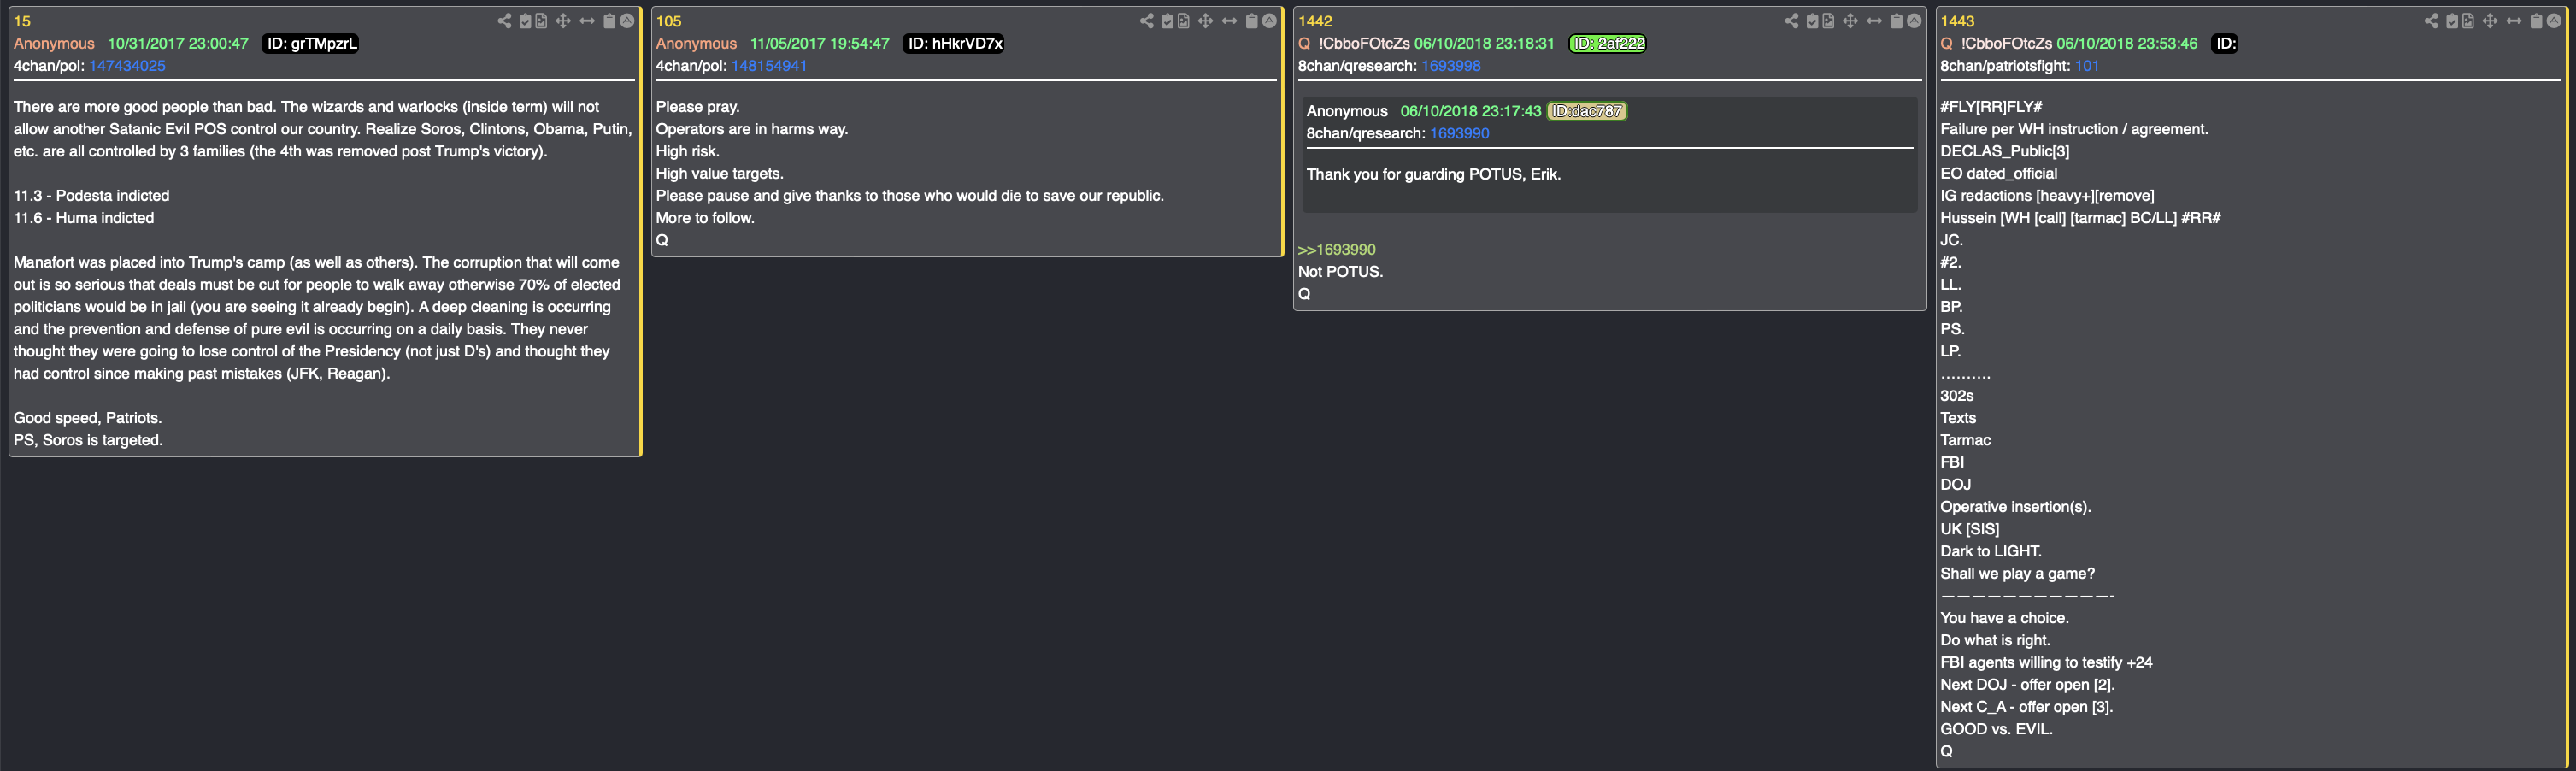Click the plain clipboard icon on post 105
This screenshot has height=771, width=2576.
[1251, 21]
